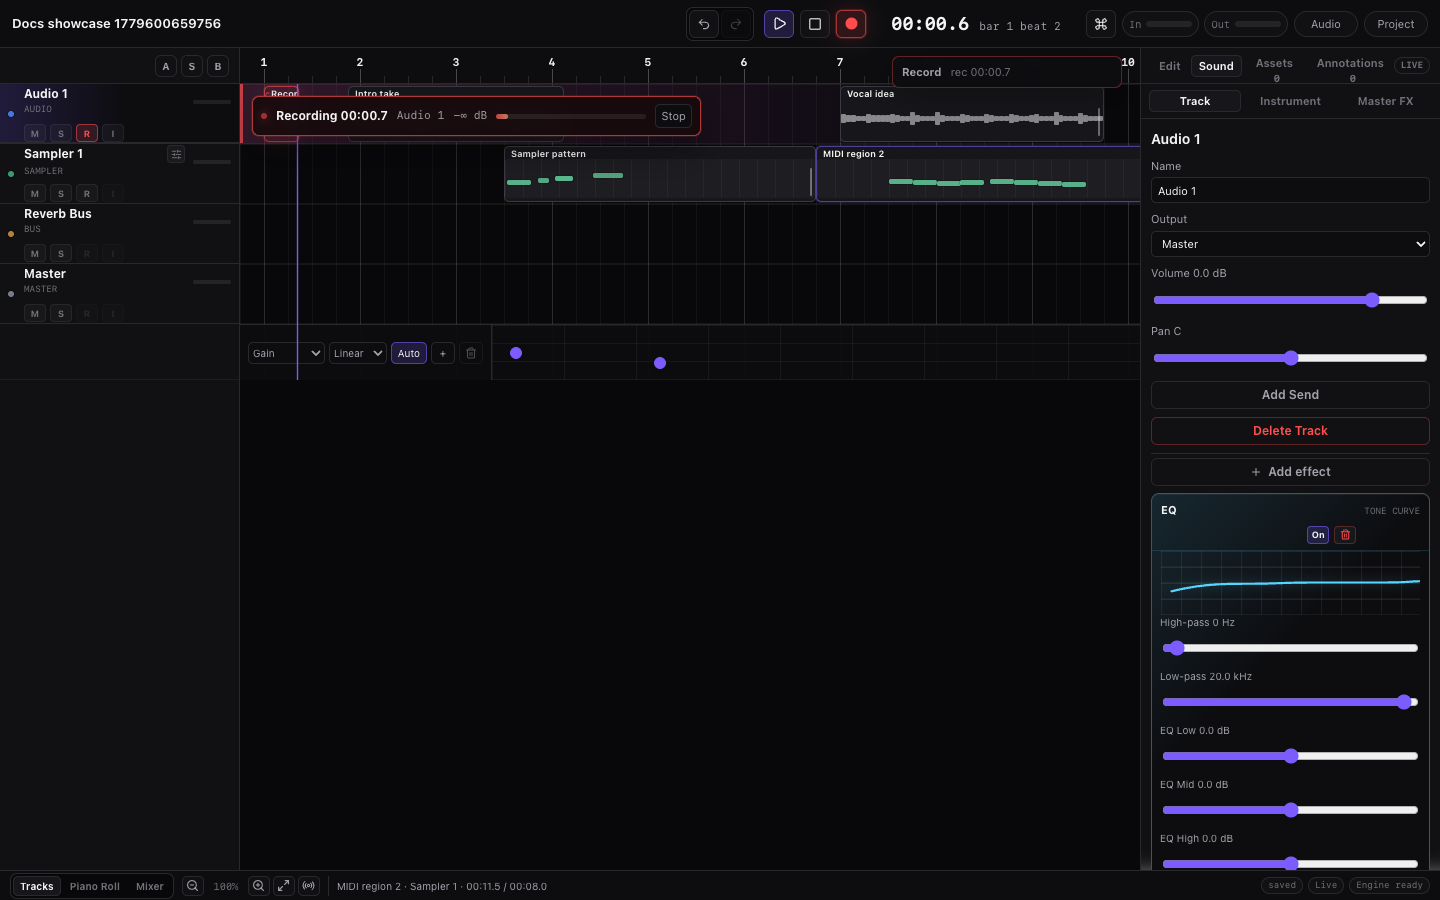The image size is (1440, 900).
Task: Click the Add effect button
Action: pyautogui.click(x=1290, y=472)
